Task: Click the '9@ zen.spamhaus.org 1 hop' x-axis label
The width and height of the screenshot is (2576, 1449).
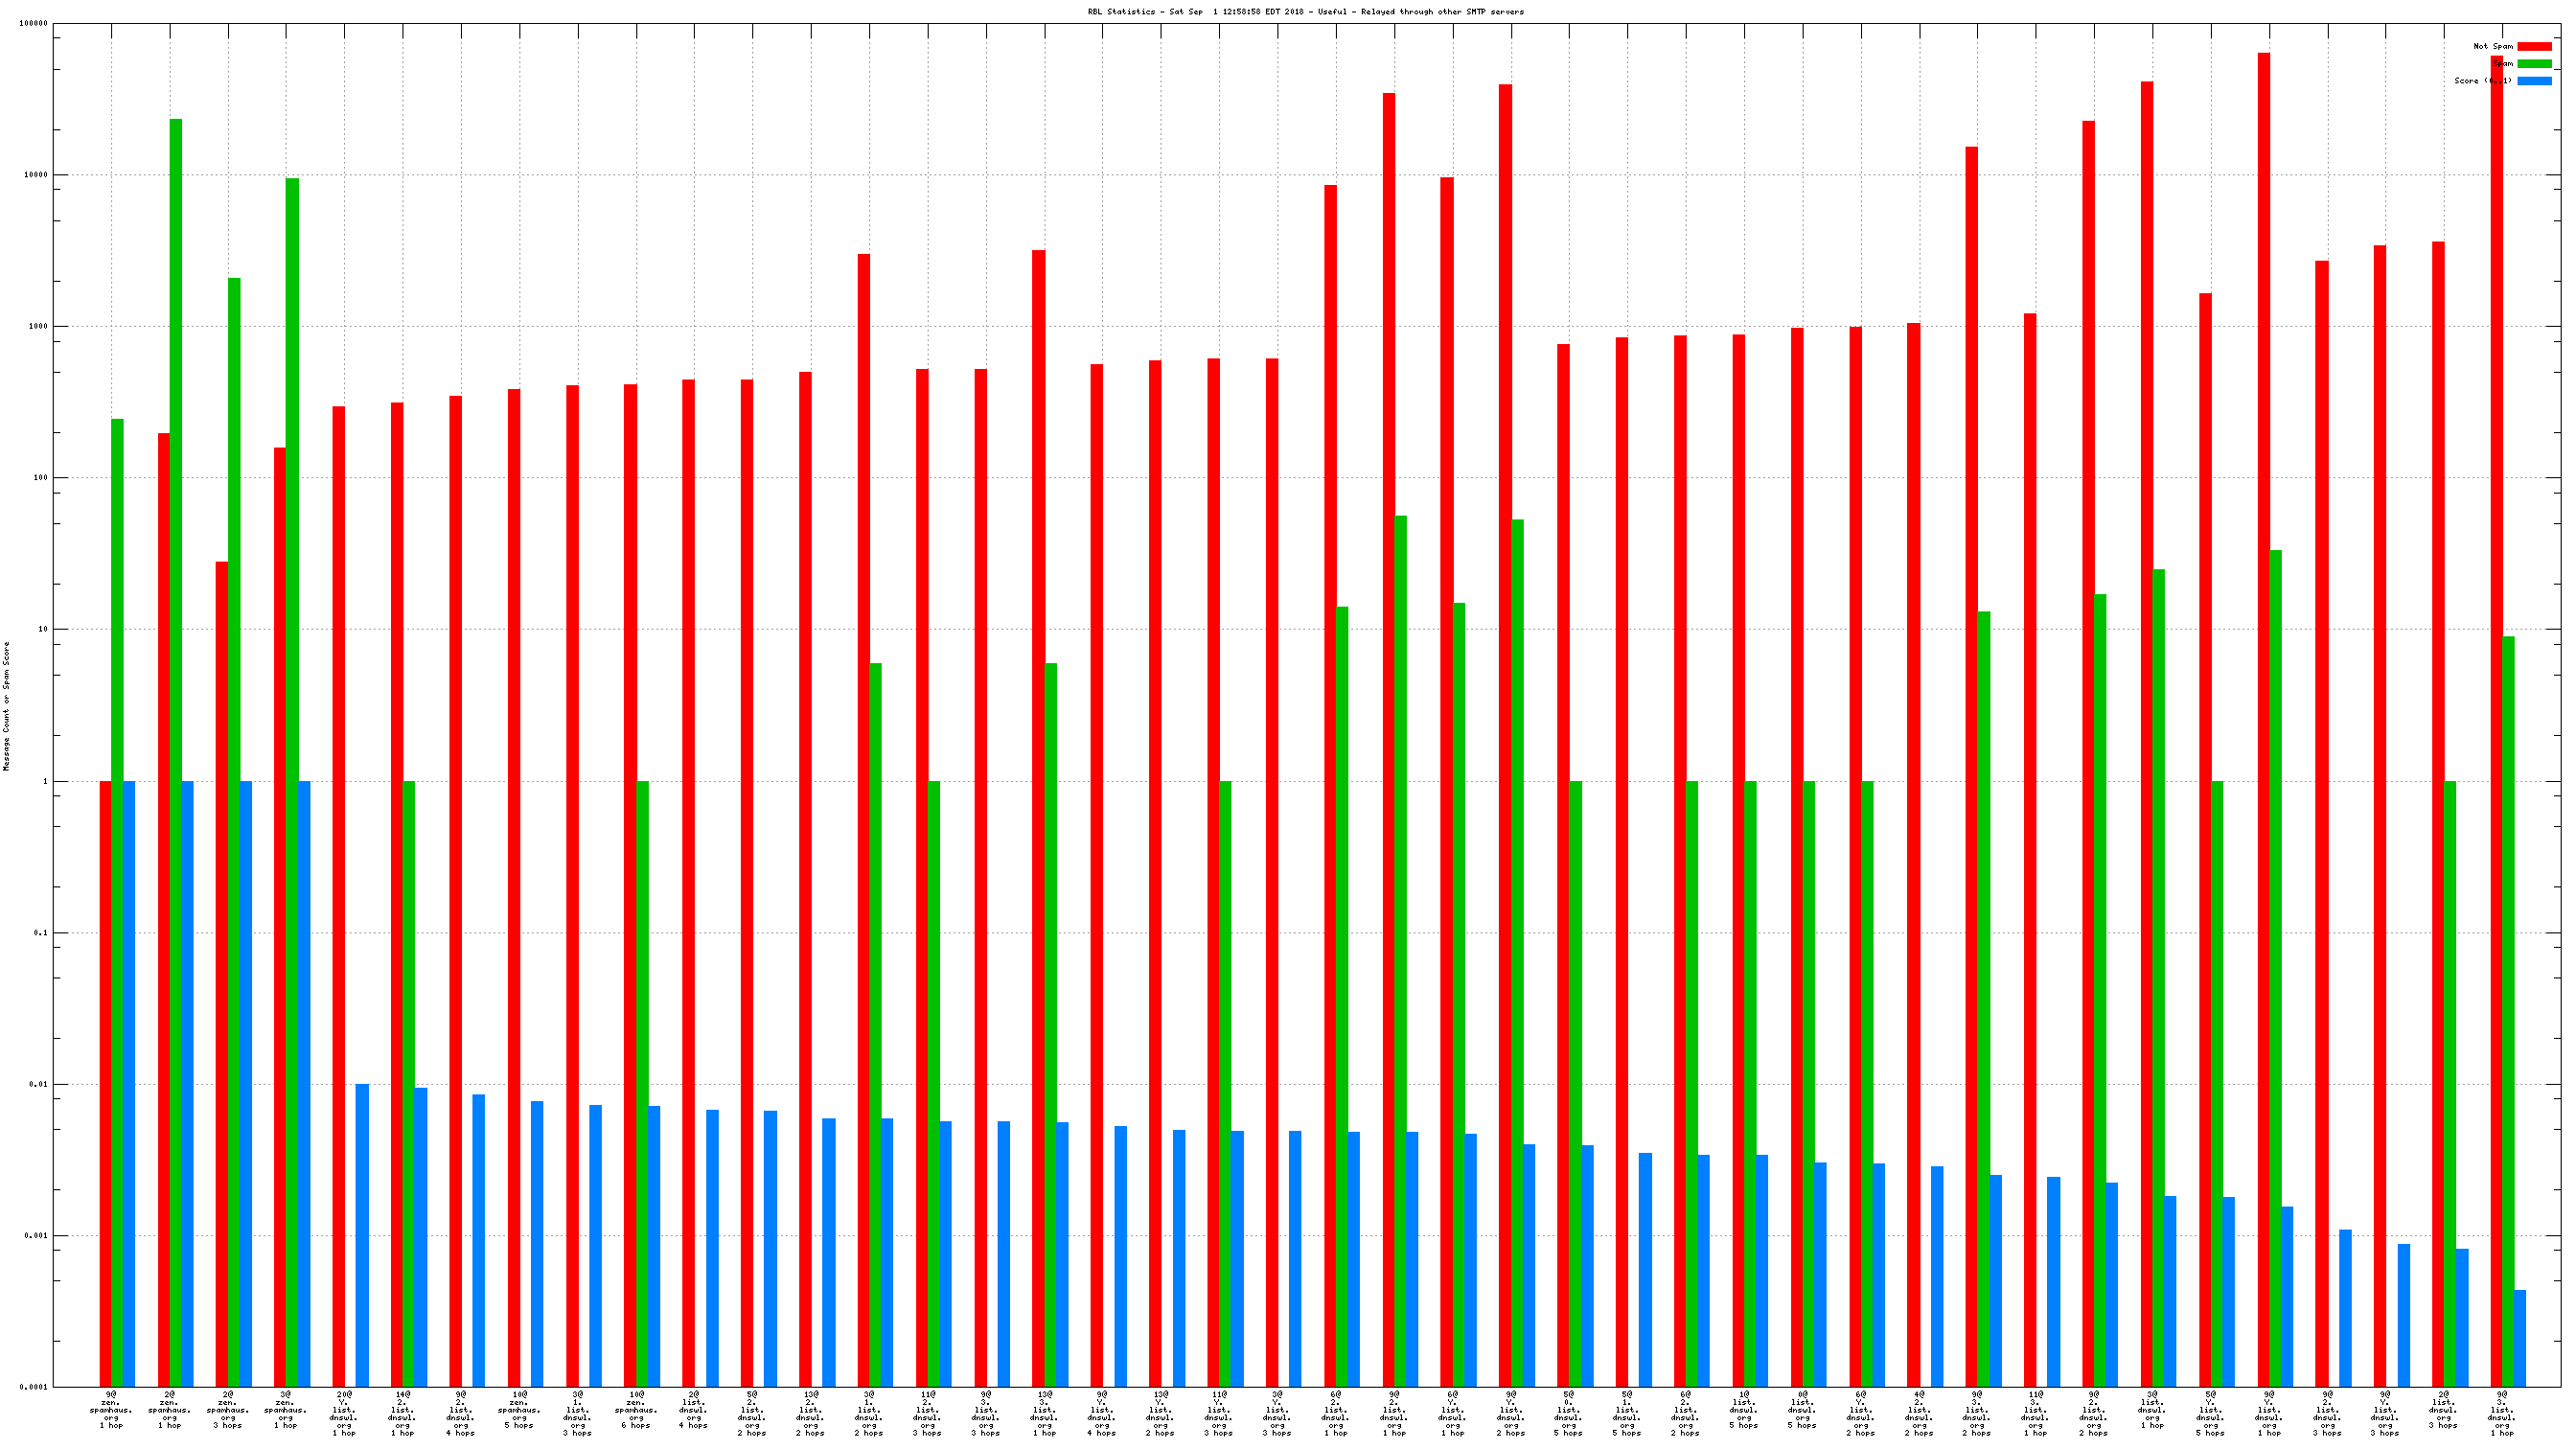Action: [111, 1409]
